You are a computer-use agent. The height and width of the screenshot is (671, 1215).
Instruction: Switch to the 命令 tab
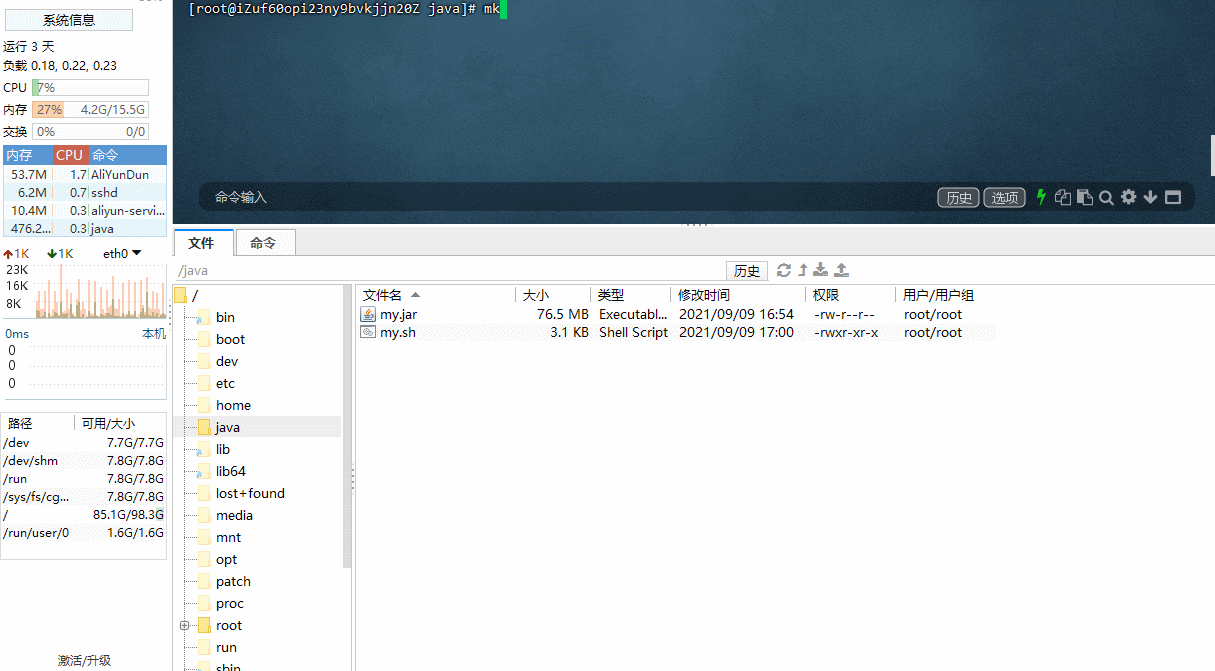click(263, 243)
